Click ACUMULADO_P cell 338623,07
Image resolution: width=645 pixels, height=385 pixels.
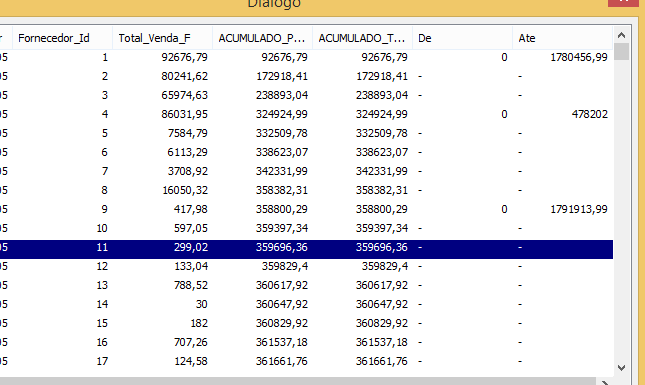pyautogui.click(x=282, y=152)
